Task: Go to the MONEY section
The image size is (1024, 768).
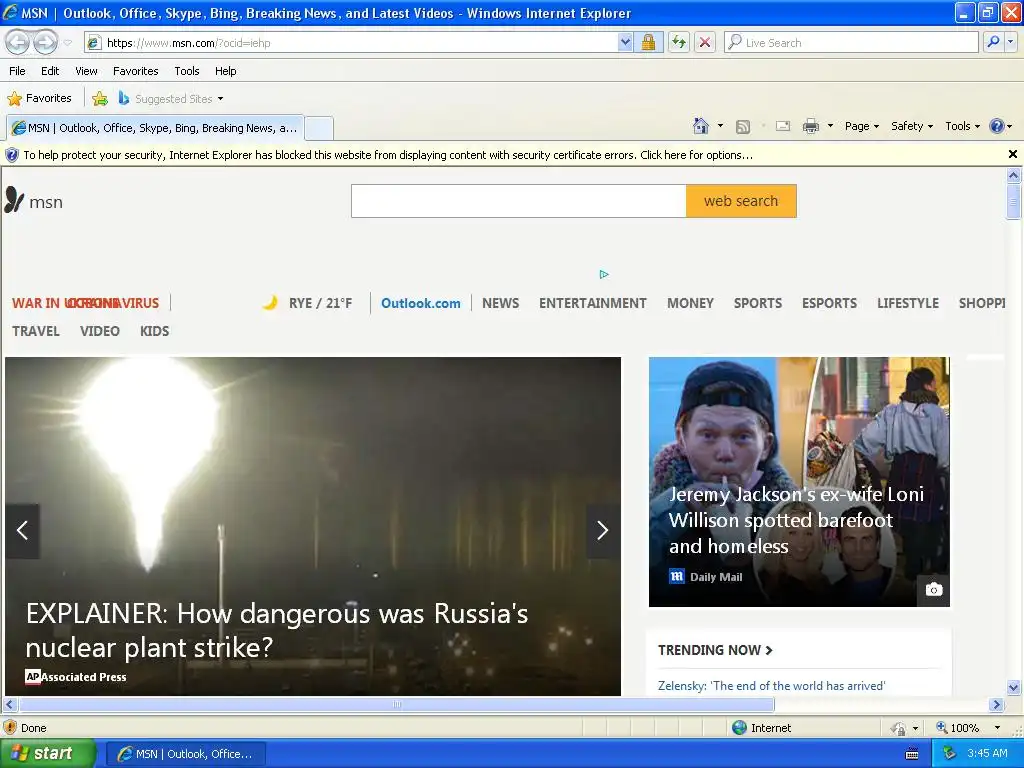Action: (690, 303)
